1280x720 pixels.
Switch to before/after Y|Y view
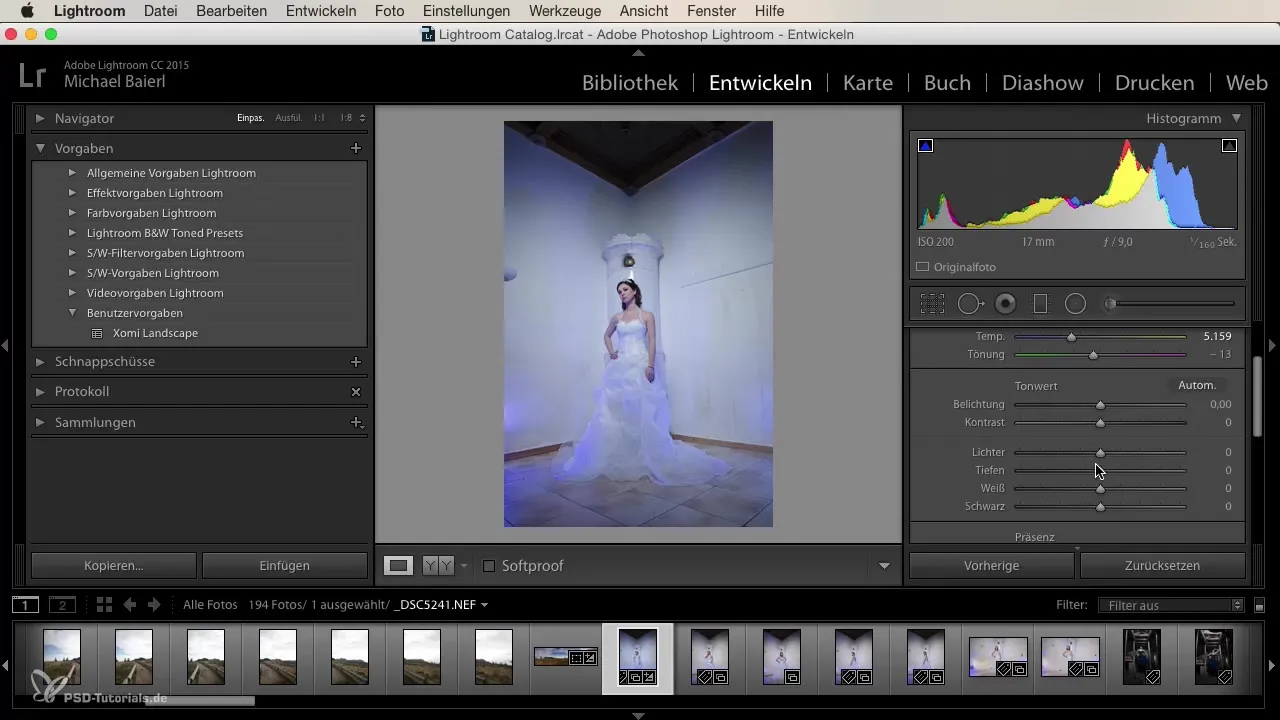[x=437, y=566]
